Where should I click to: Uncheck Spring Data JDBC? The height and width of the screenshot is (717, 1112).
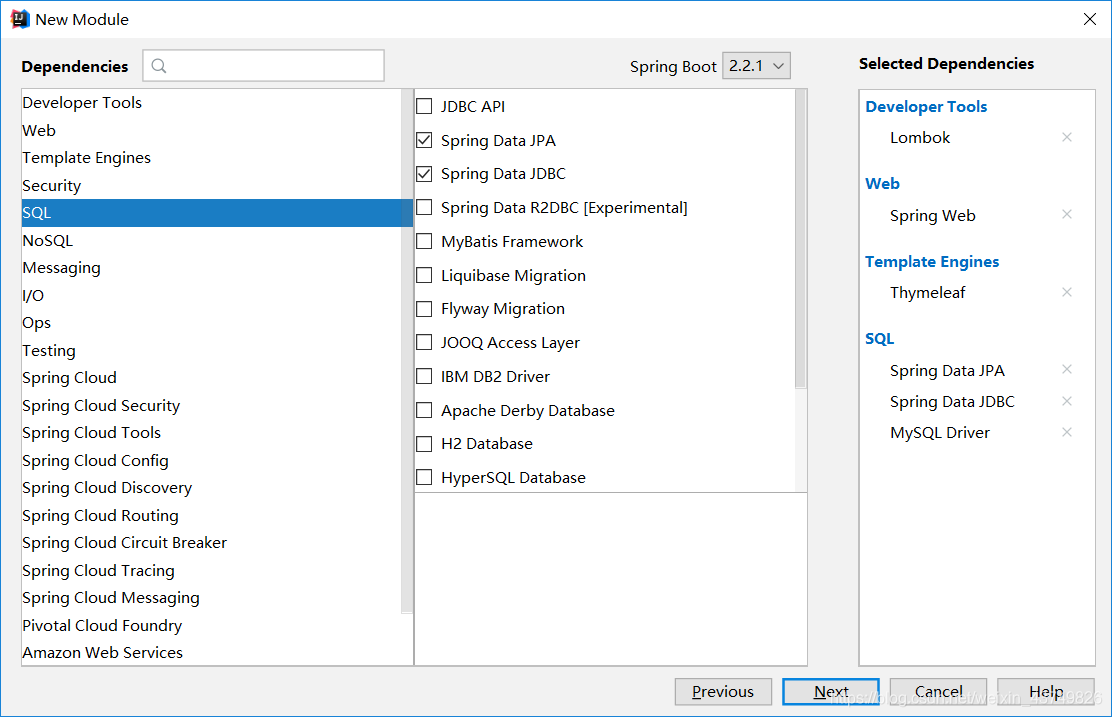tap(424, 174)
